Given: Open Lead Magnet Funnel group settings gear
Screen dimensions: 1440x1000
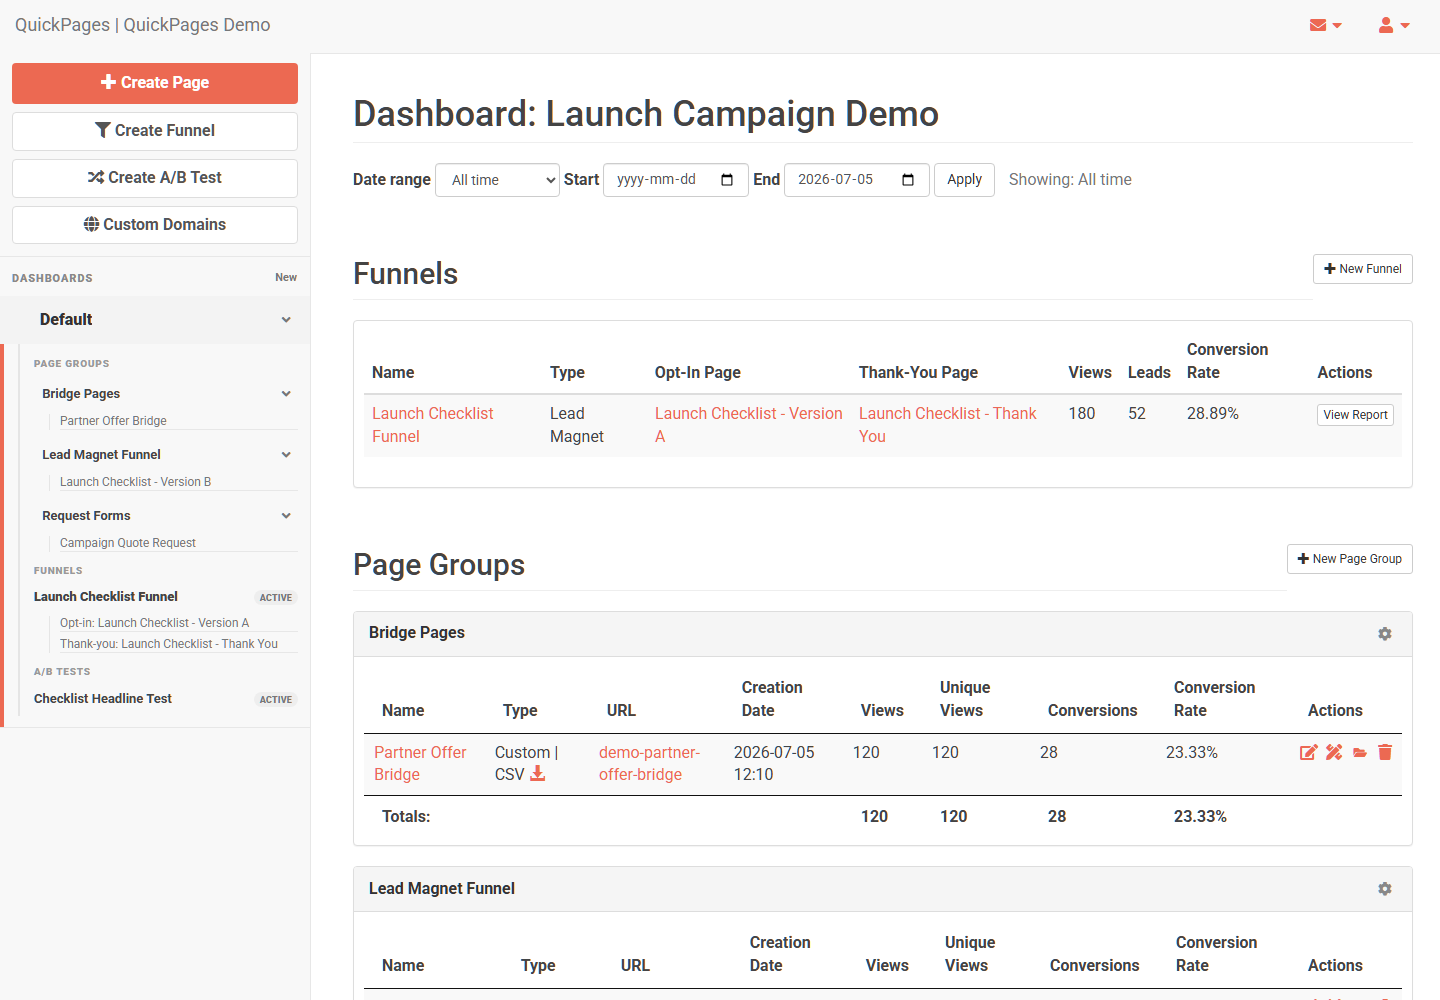Looking at the screenshot, I should (1385, 889).
